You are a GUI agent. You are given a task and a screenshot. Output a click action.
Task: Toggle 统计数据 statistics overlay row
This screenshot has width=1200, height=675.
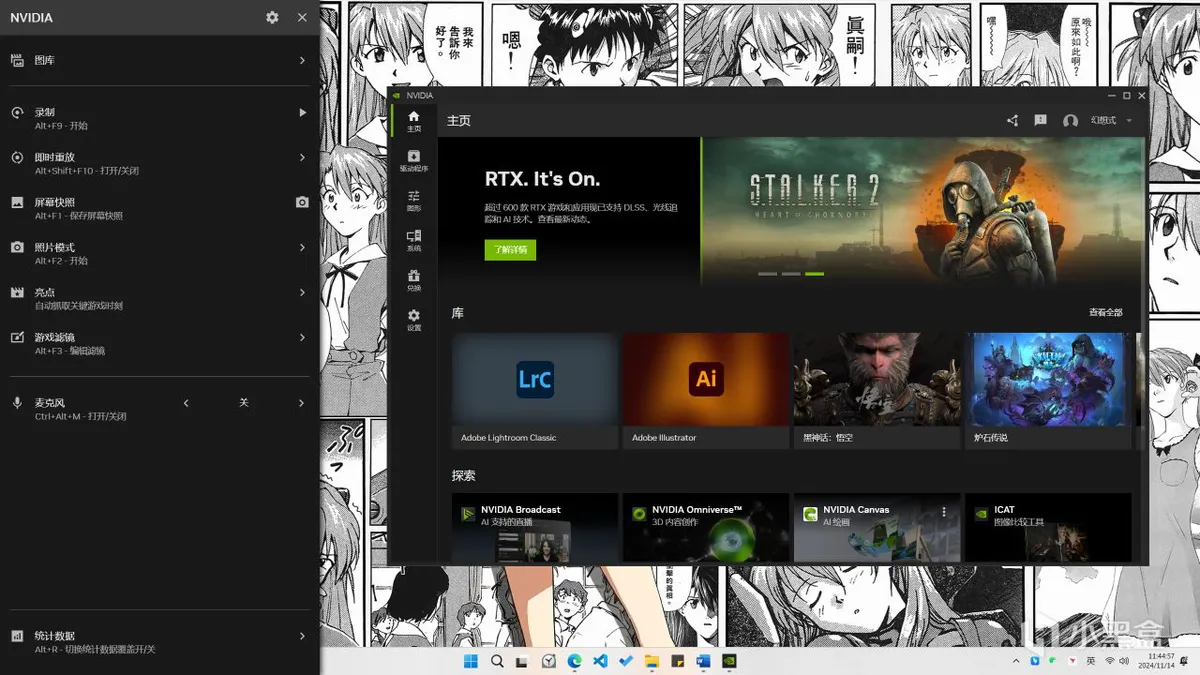[x=160, y=641]
